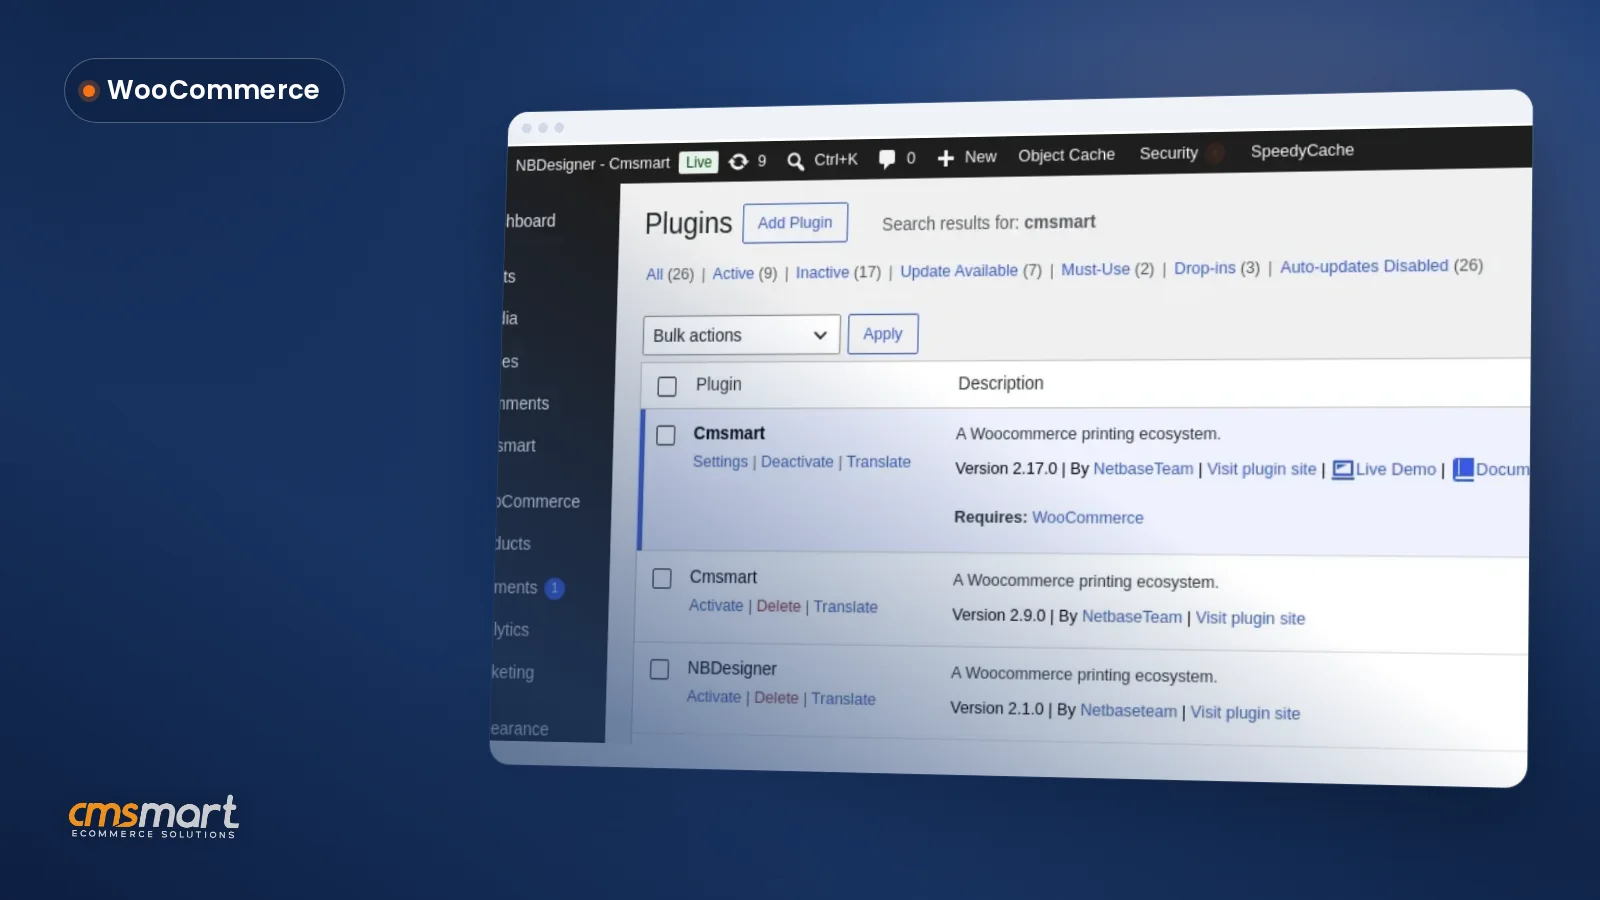Click Apply next to Bulk actions
This screenshot has width=1600, height=900.
point(883,334)
